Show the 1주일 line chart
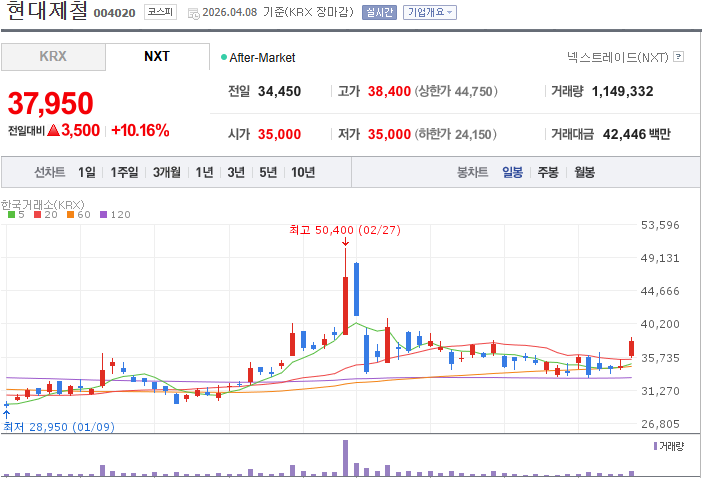Image resolution: width=702 pixels, height=478 pixels. 124,172
